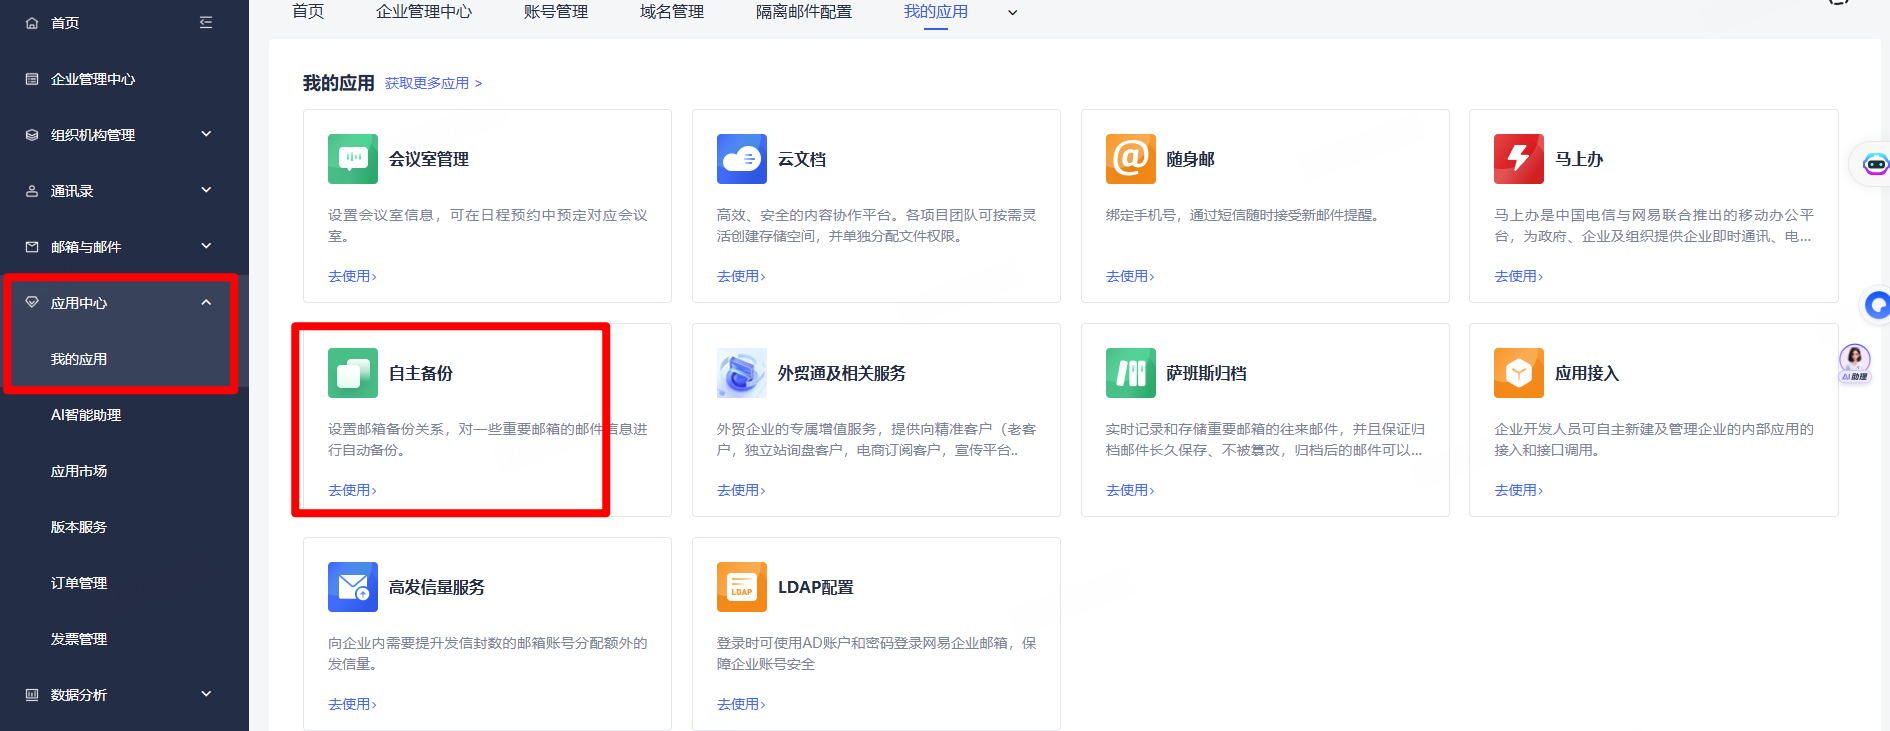This screenshot has width=1890, height=731.
Task: Click the 外贸通及相关服务 icon
Action: pyautogui.click(x=742, y=373)
